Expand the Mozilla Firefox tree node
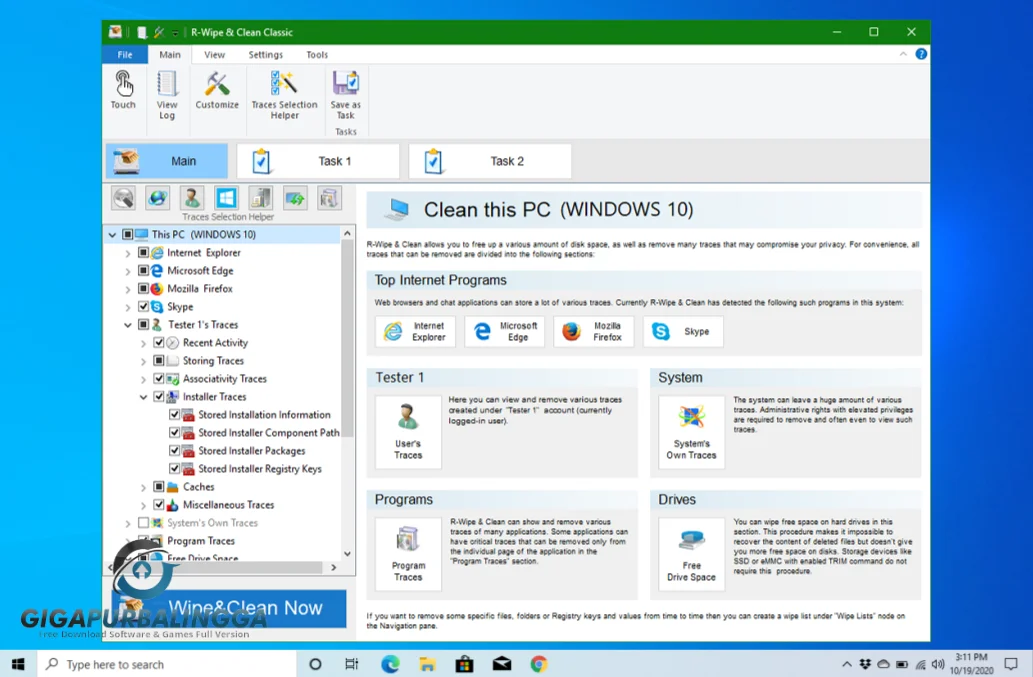Viewport: 1033px width, 677px height. (x=128, y=289)
